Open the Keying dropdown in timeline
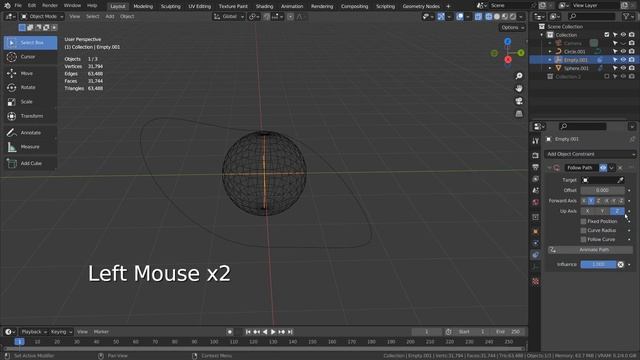The image size is (640, 360). pyautogui.click(x=61, y=332)
